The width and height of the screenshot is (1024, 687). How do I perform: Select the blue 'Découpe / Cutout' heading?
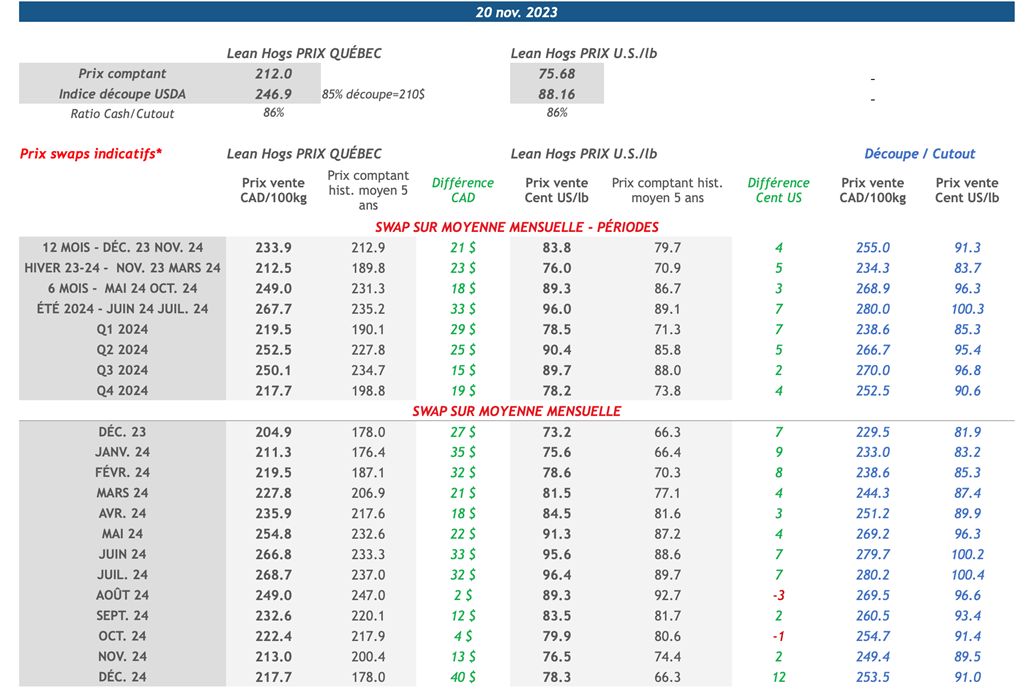click(919, 154)
